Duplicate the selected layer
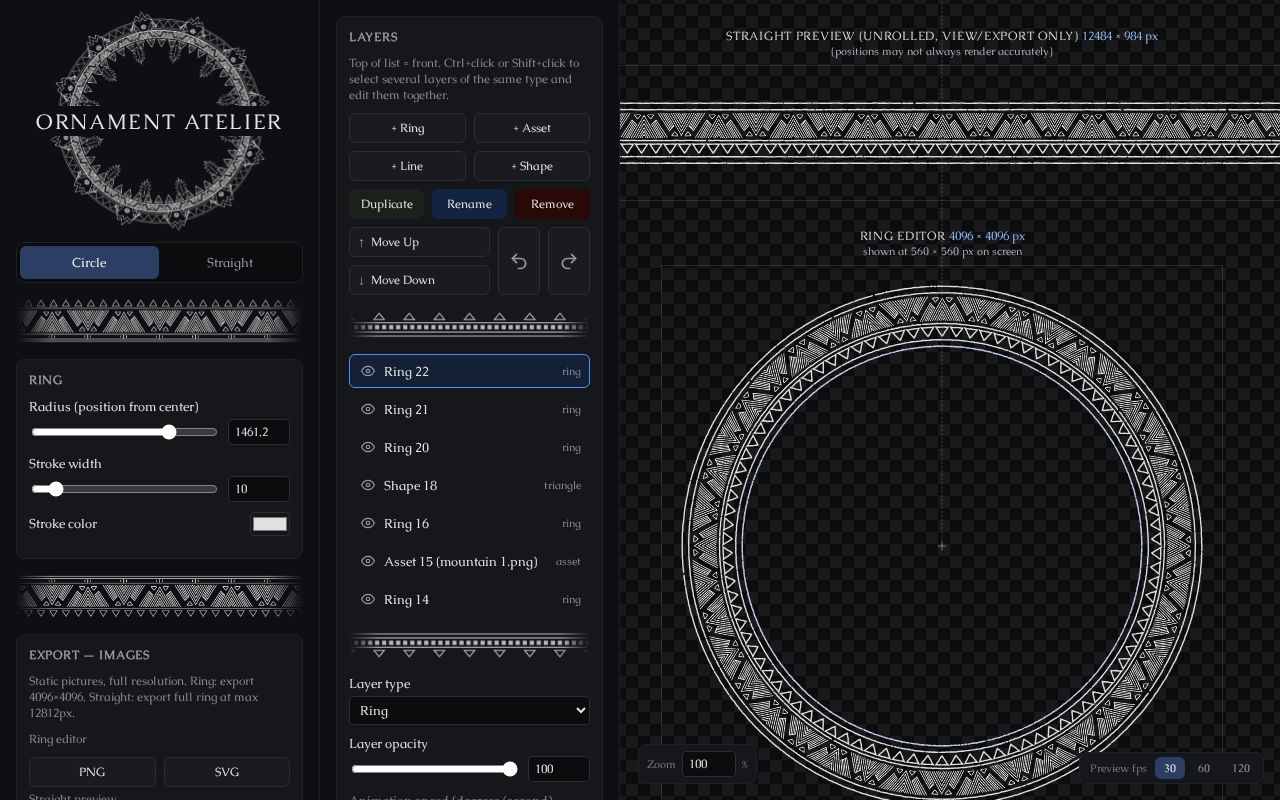The height and width of the screenshot is (800, 1280). (x=387, y=204)
